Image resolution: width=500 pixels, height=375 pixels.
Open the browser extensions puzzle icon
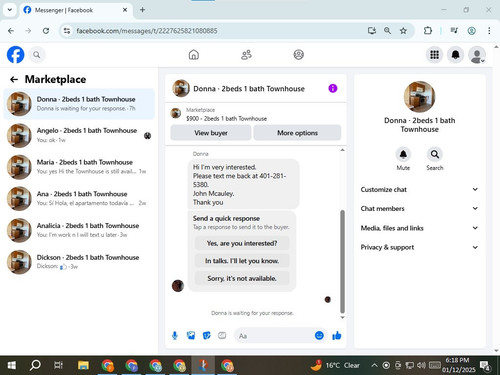pyautogui.click(x=428, y=31)
